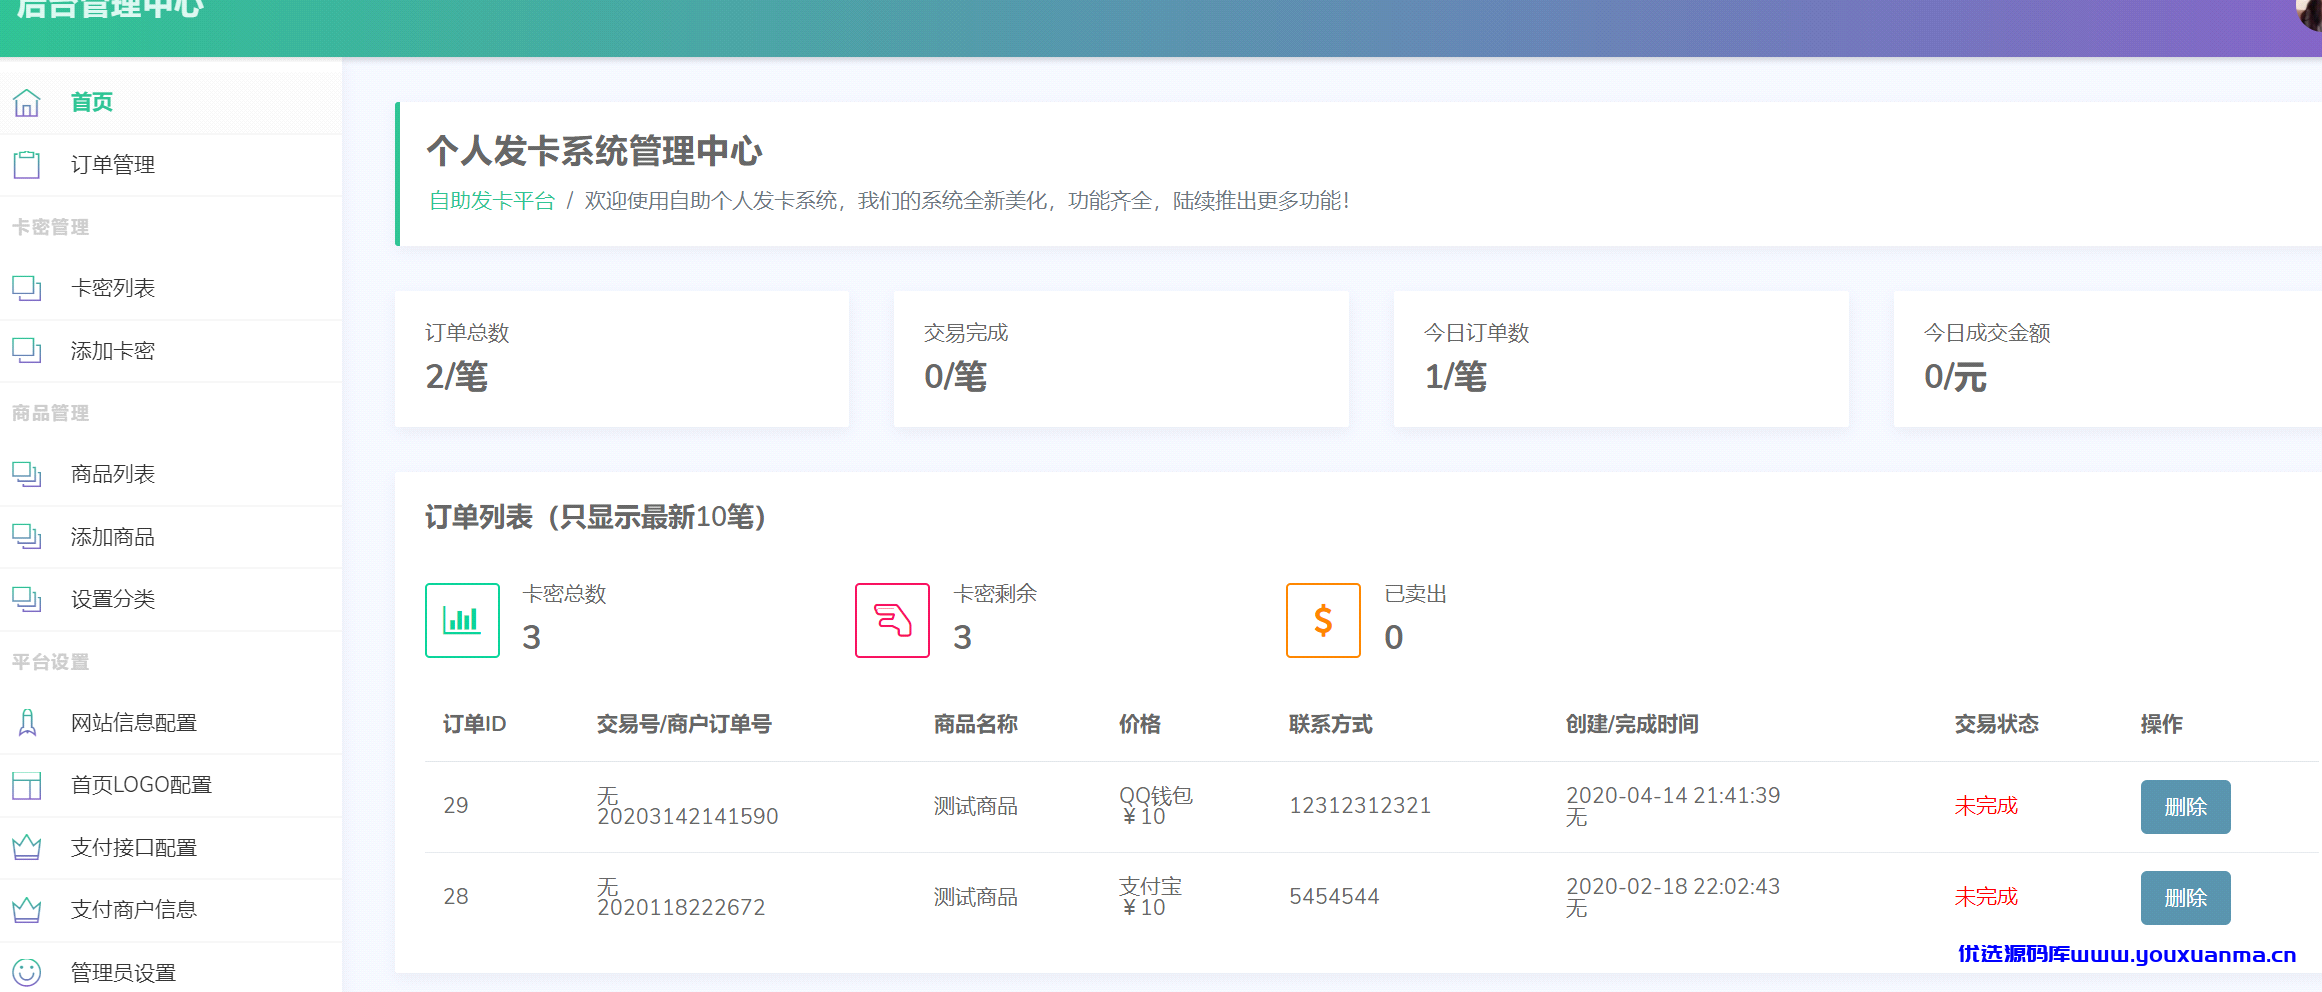Click the clipboard icon beside 订单管理
This screenshot has width=2322, height=992.
27,164
